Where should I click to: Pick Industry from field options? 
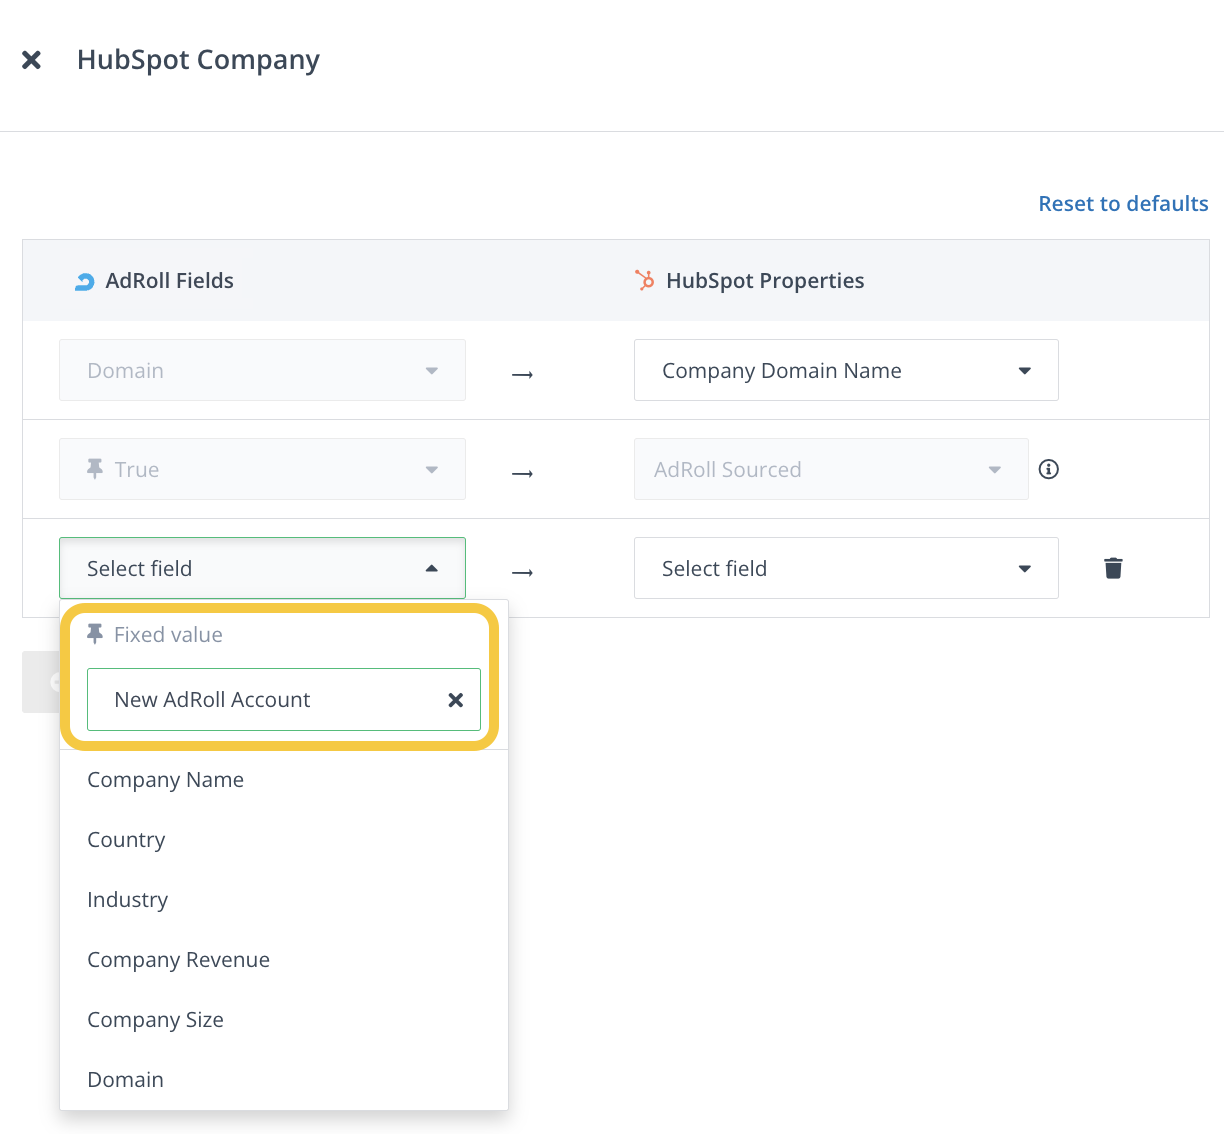pos(128,900)
